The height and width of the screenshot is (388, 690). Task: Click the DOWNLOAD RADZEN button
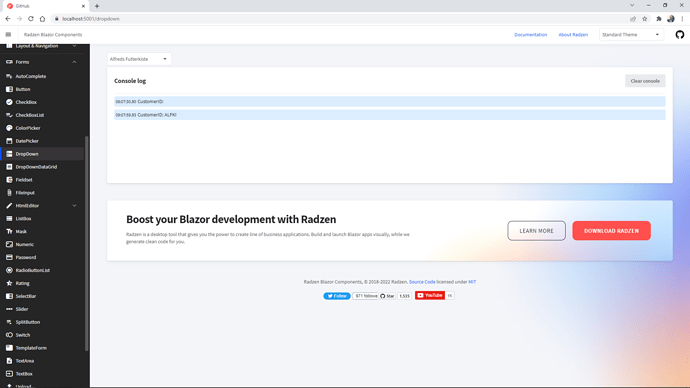click(611, 231)
